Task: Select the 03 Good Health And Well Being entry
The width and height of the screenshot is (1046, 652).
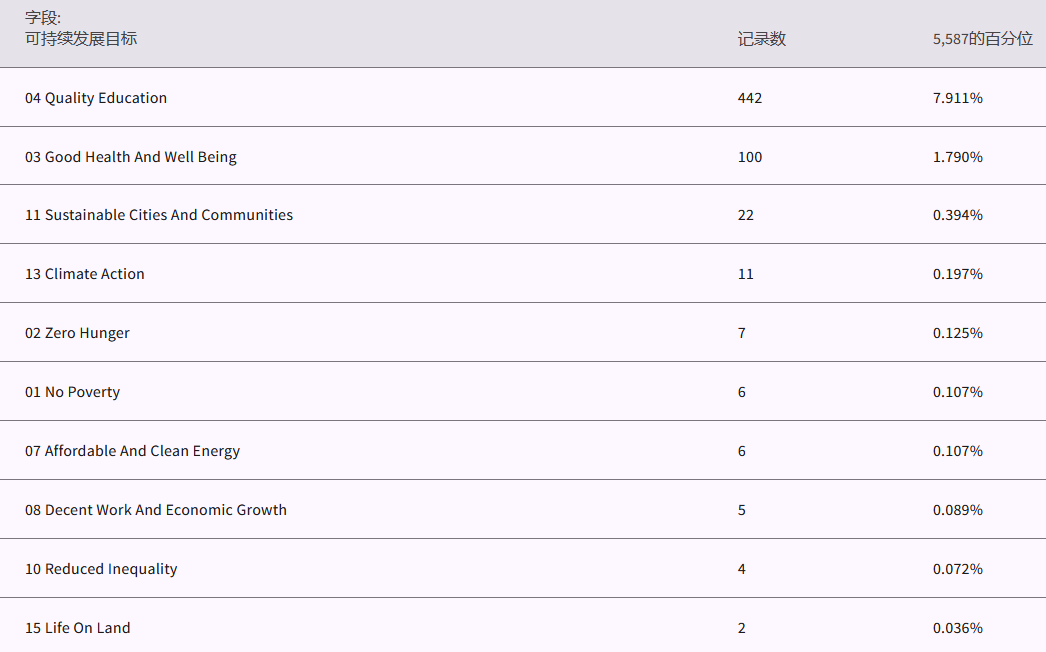Action: tap(131, 157)
